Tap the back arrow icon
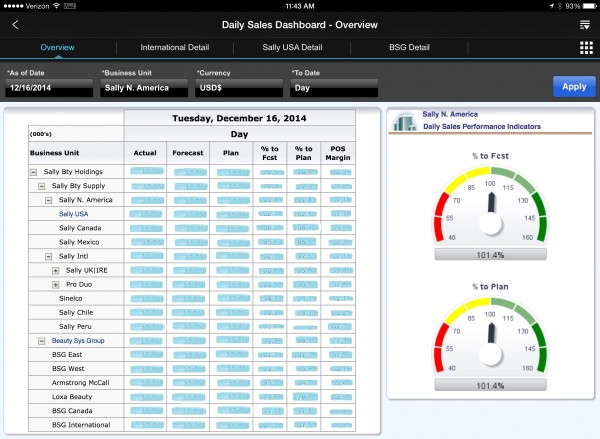Screen dimensions: 600x439 pos(15,25)
